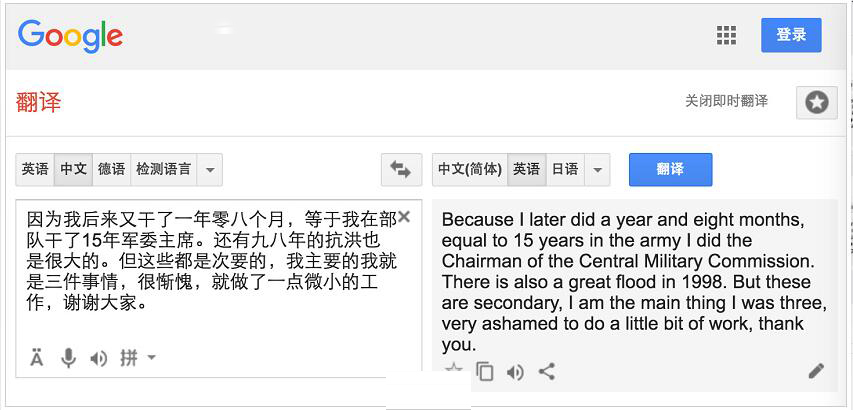
Task: Open the special characters keyboard (Ä) icon
Action: pyautogui.click(x=36, y=358)
